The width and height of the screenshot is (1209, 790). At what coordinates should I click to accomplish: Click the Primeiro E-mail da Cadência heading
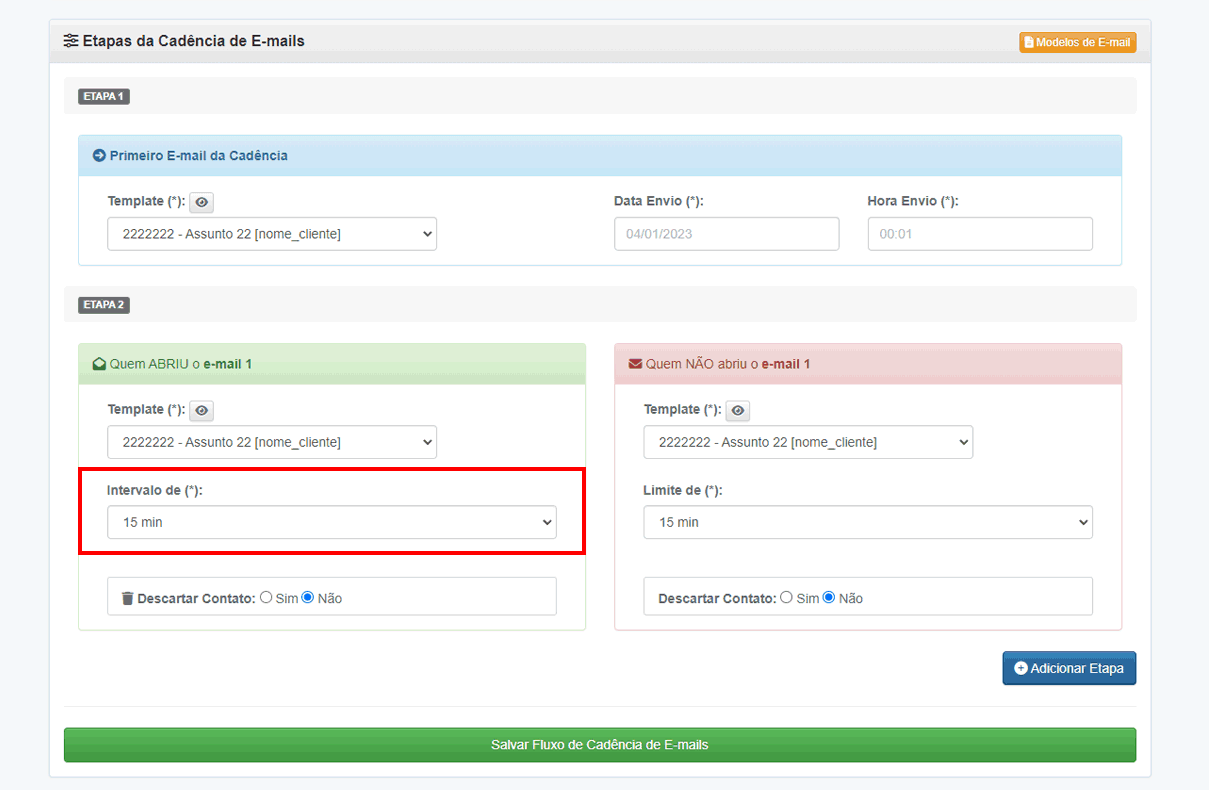coord(198,156)
